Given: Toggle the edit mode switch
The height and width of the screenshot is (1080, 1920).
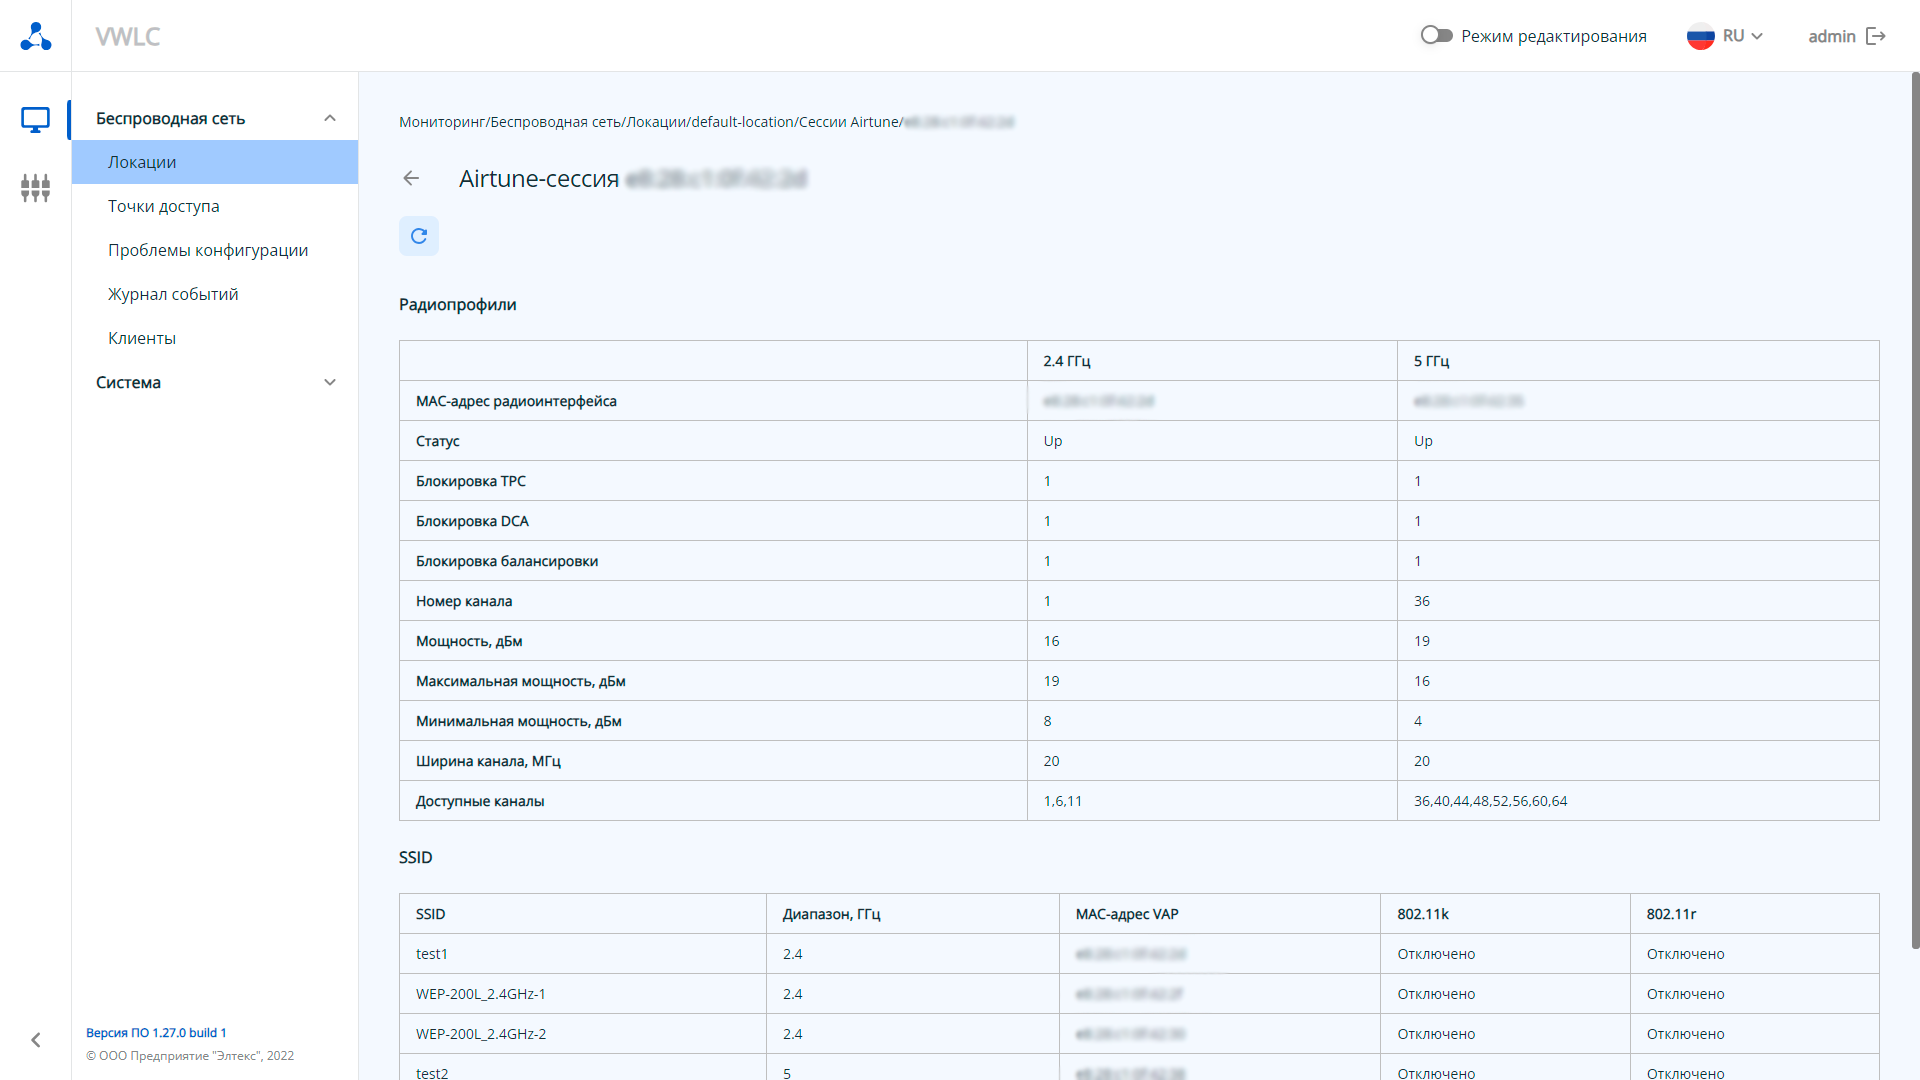Looking at the screenshot, I should tap(1436, 36).
